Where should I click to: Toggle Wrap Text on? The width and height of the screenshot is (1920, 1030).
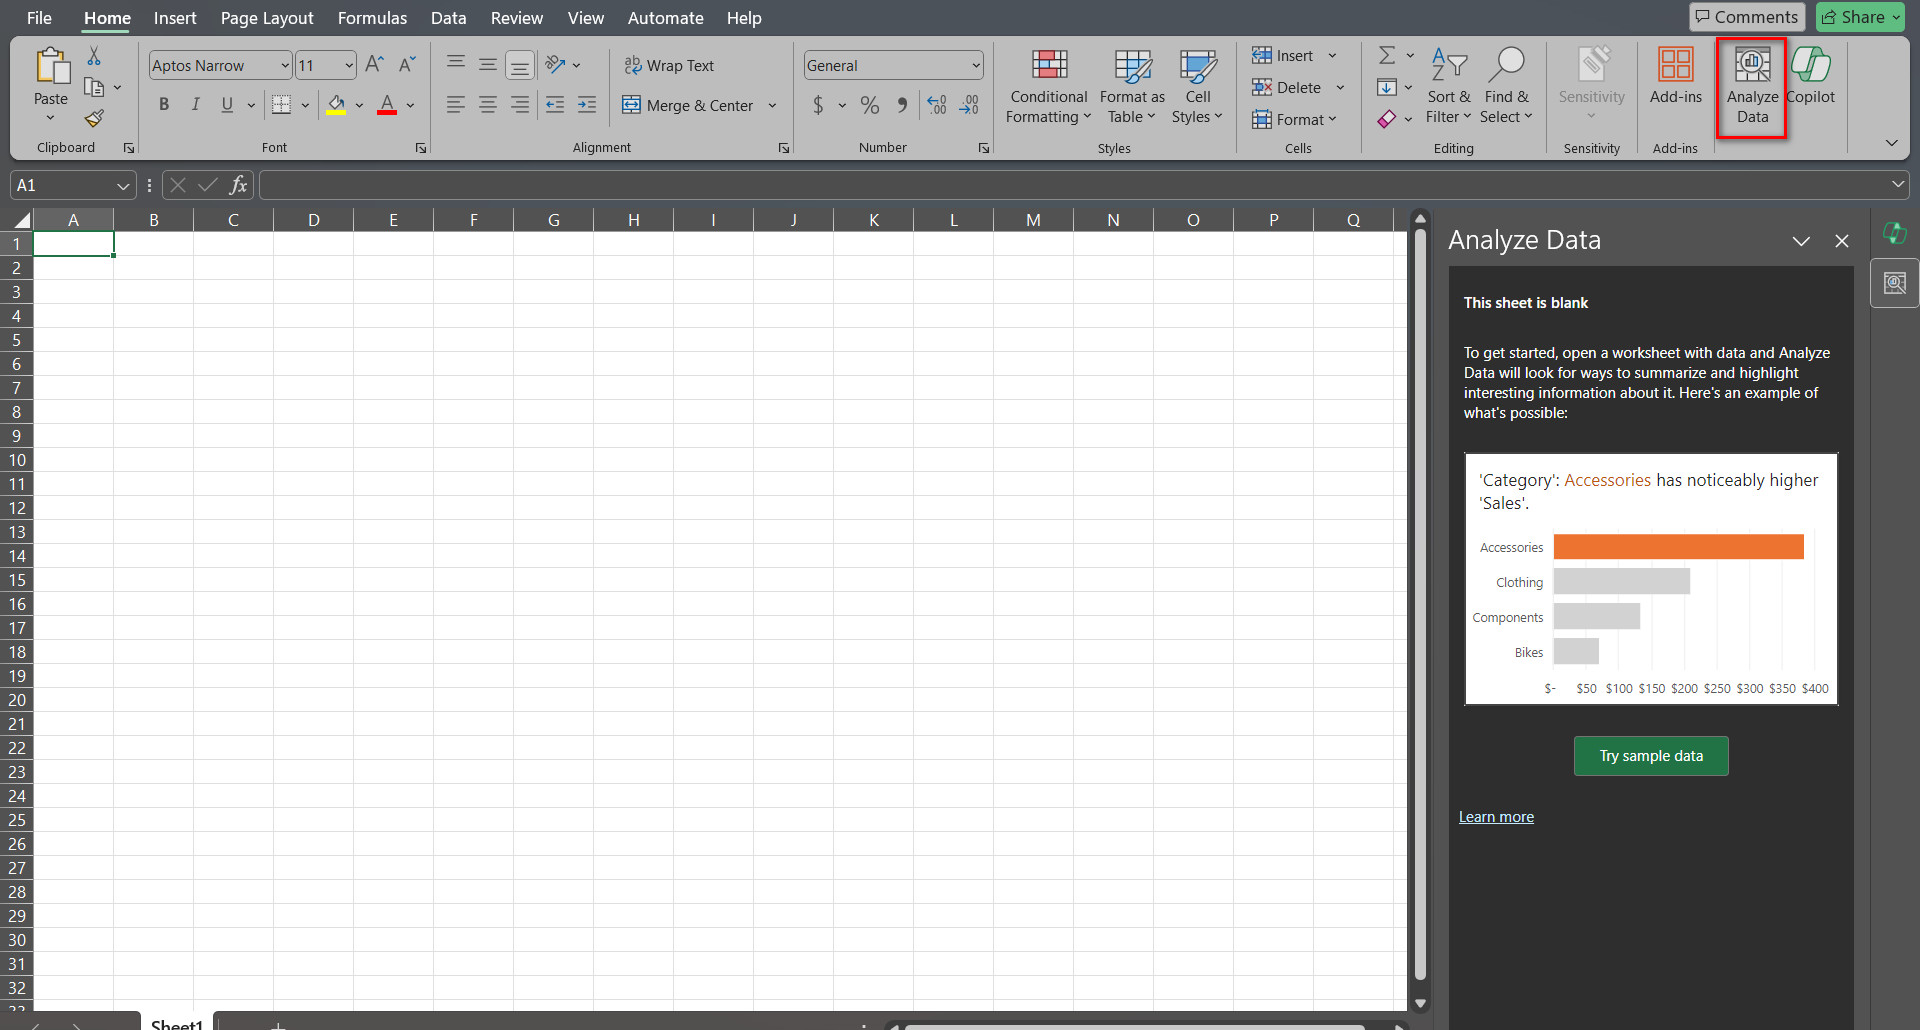[669, 66]
